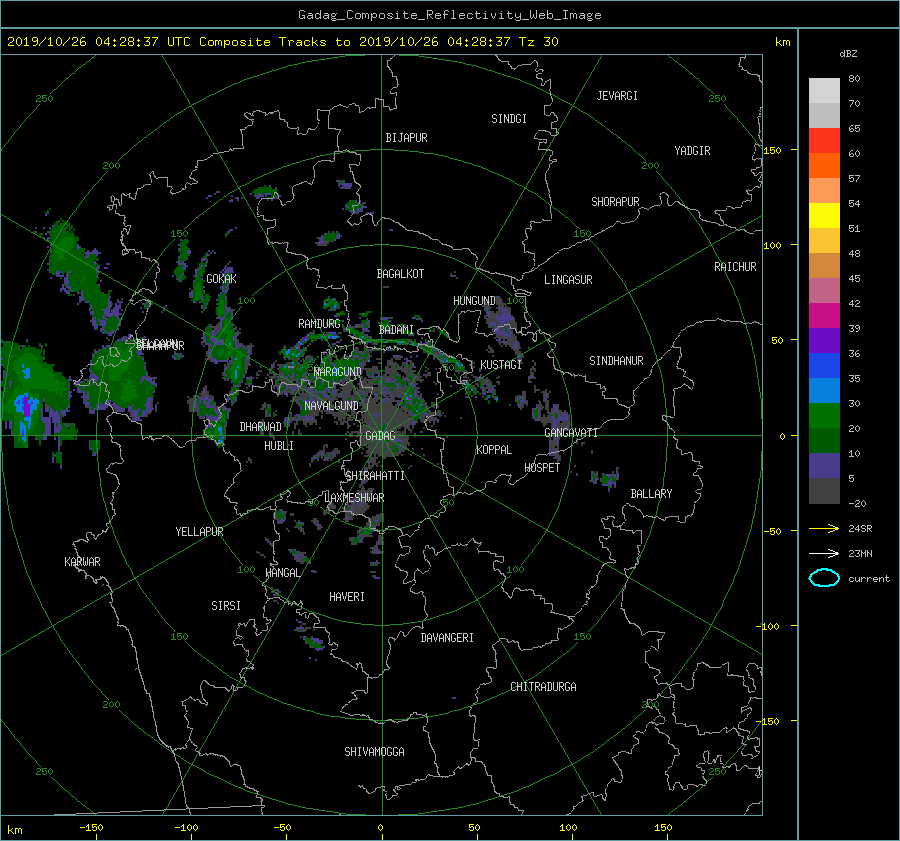Click the HUNGUND city label
Image resolution: width=900 pixels, height=841 pixels.
coord(474,301)
